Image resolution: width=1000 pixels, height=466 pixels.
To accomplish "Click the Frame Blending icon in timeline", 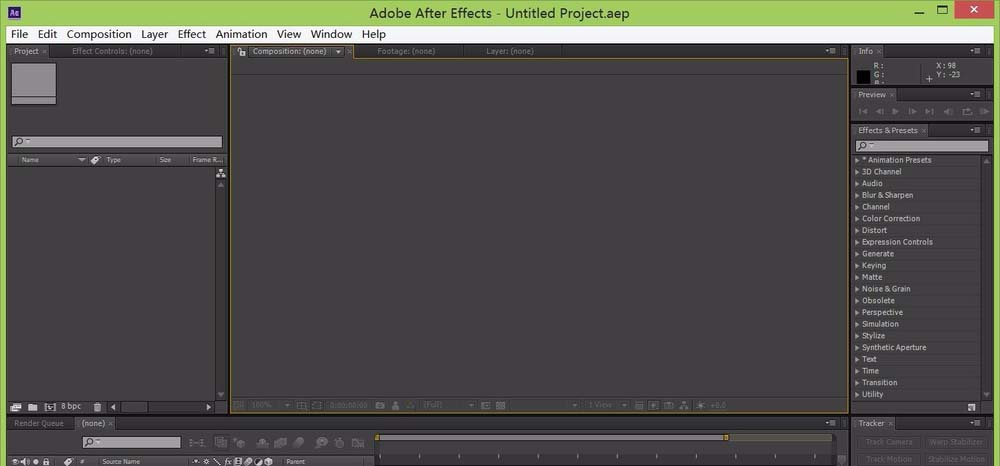I will point(280,442).
